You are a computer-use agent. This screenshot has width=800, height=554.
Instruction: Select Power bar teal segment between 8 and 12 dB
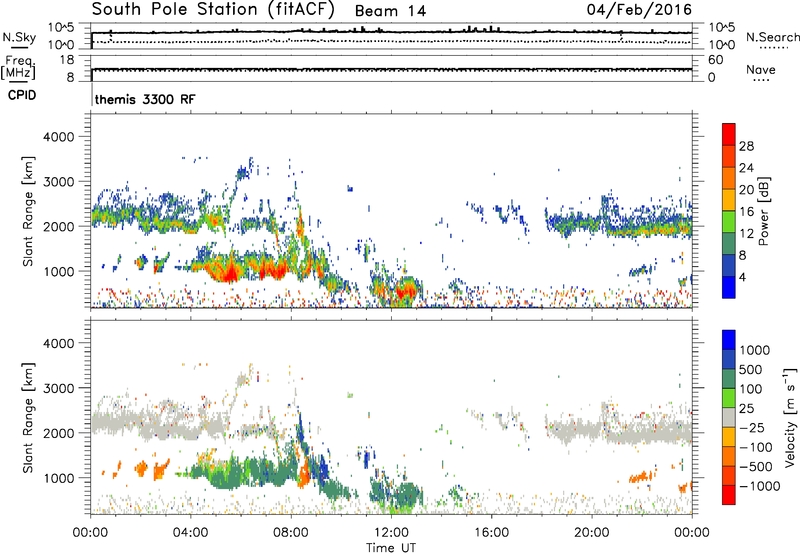pos(729,244)
